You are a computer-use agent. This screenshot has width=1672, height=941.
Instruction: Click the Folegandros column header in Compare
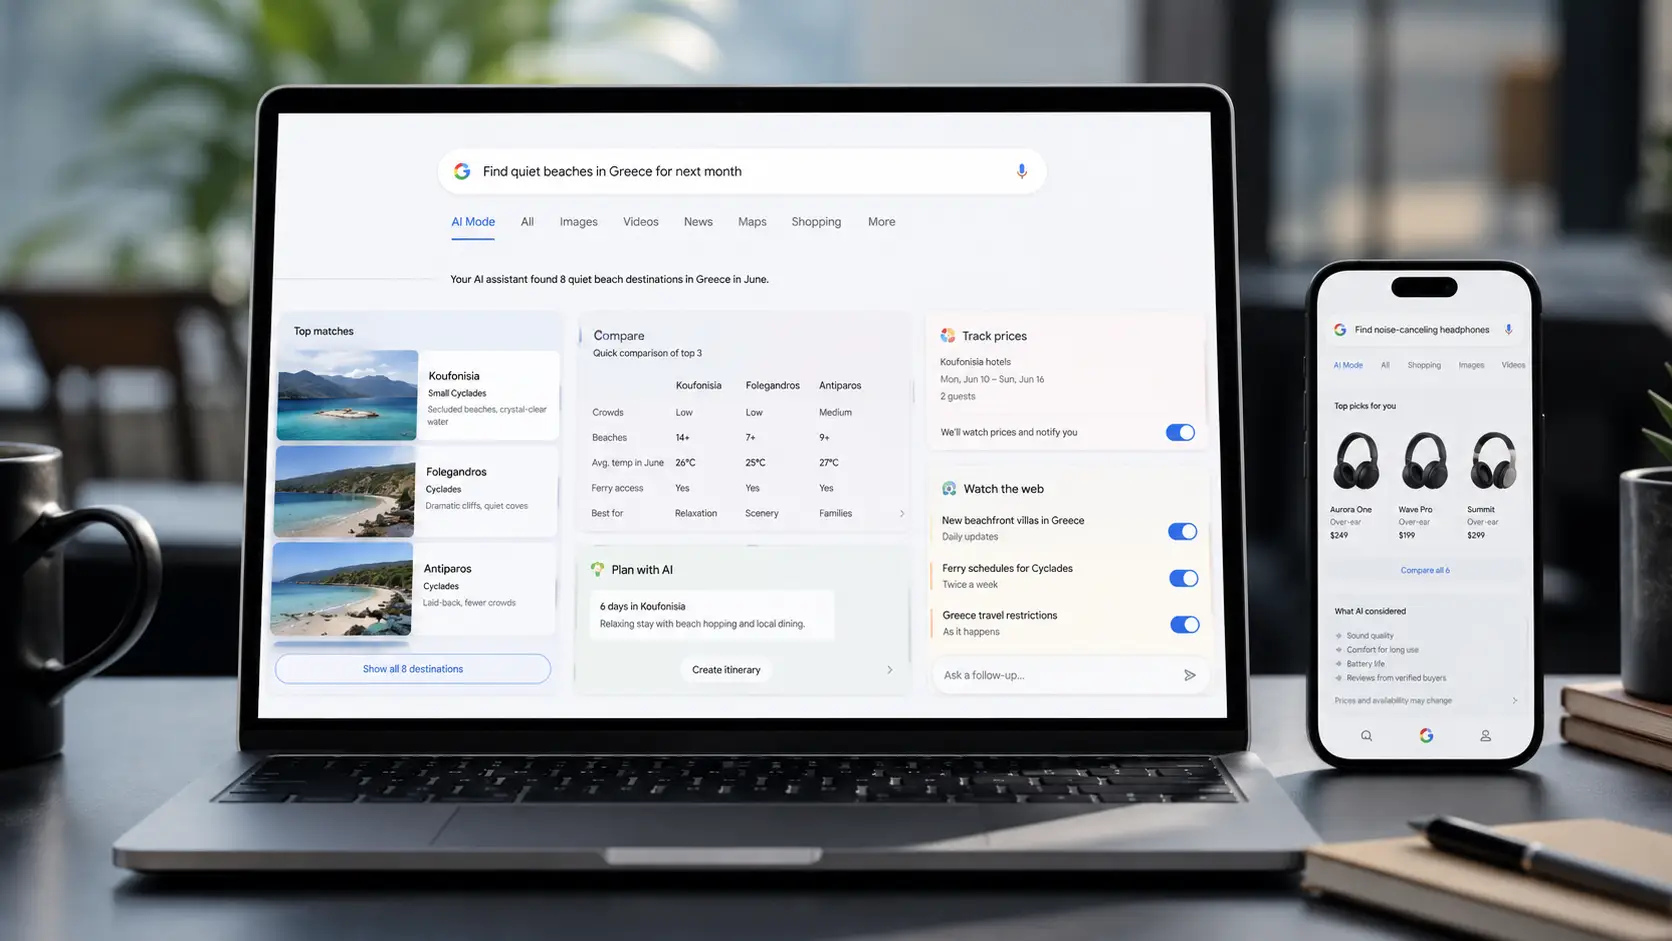click(x=772, y=385)
